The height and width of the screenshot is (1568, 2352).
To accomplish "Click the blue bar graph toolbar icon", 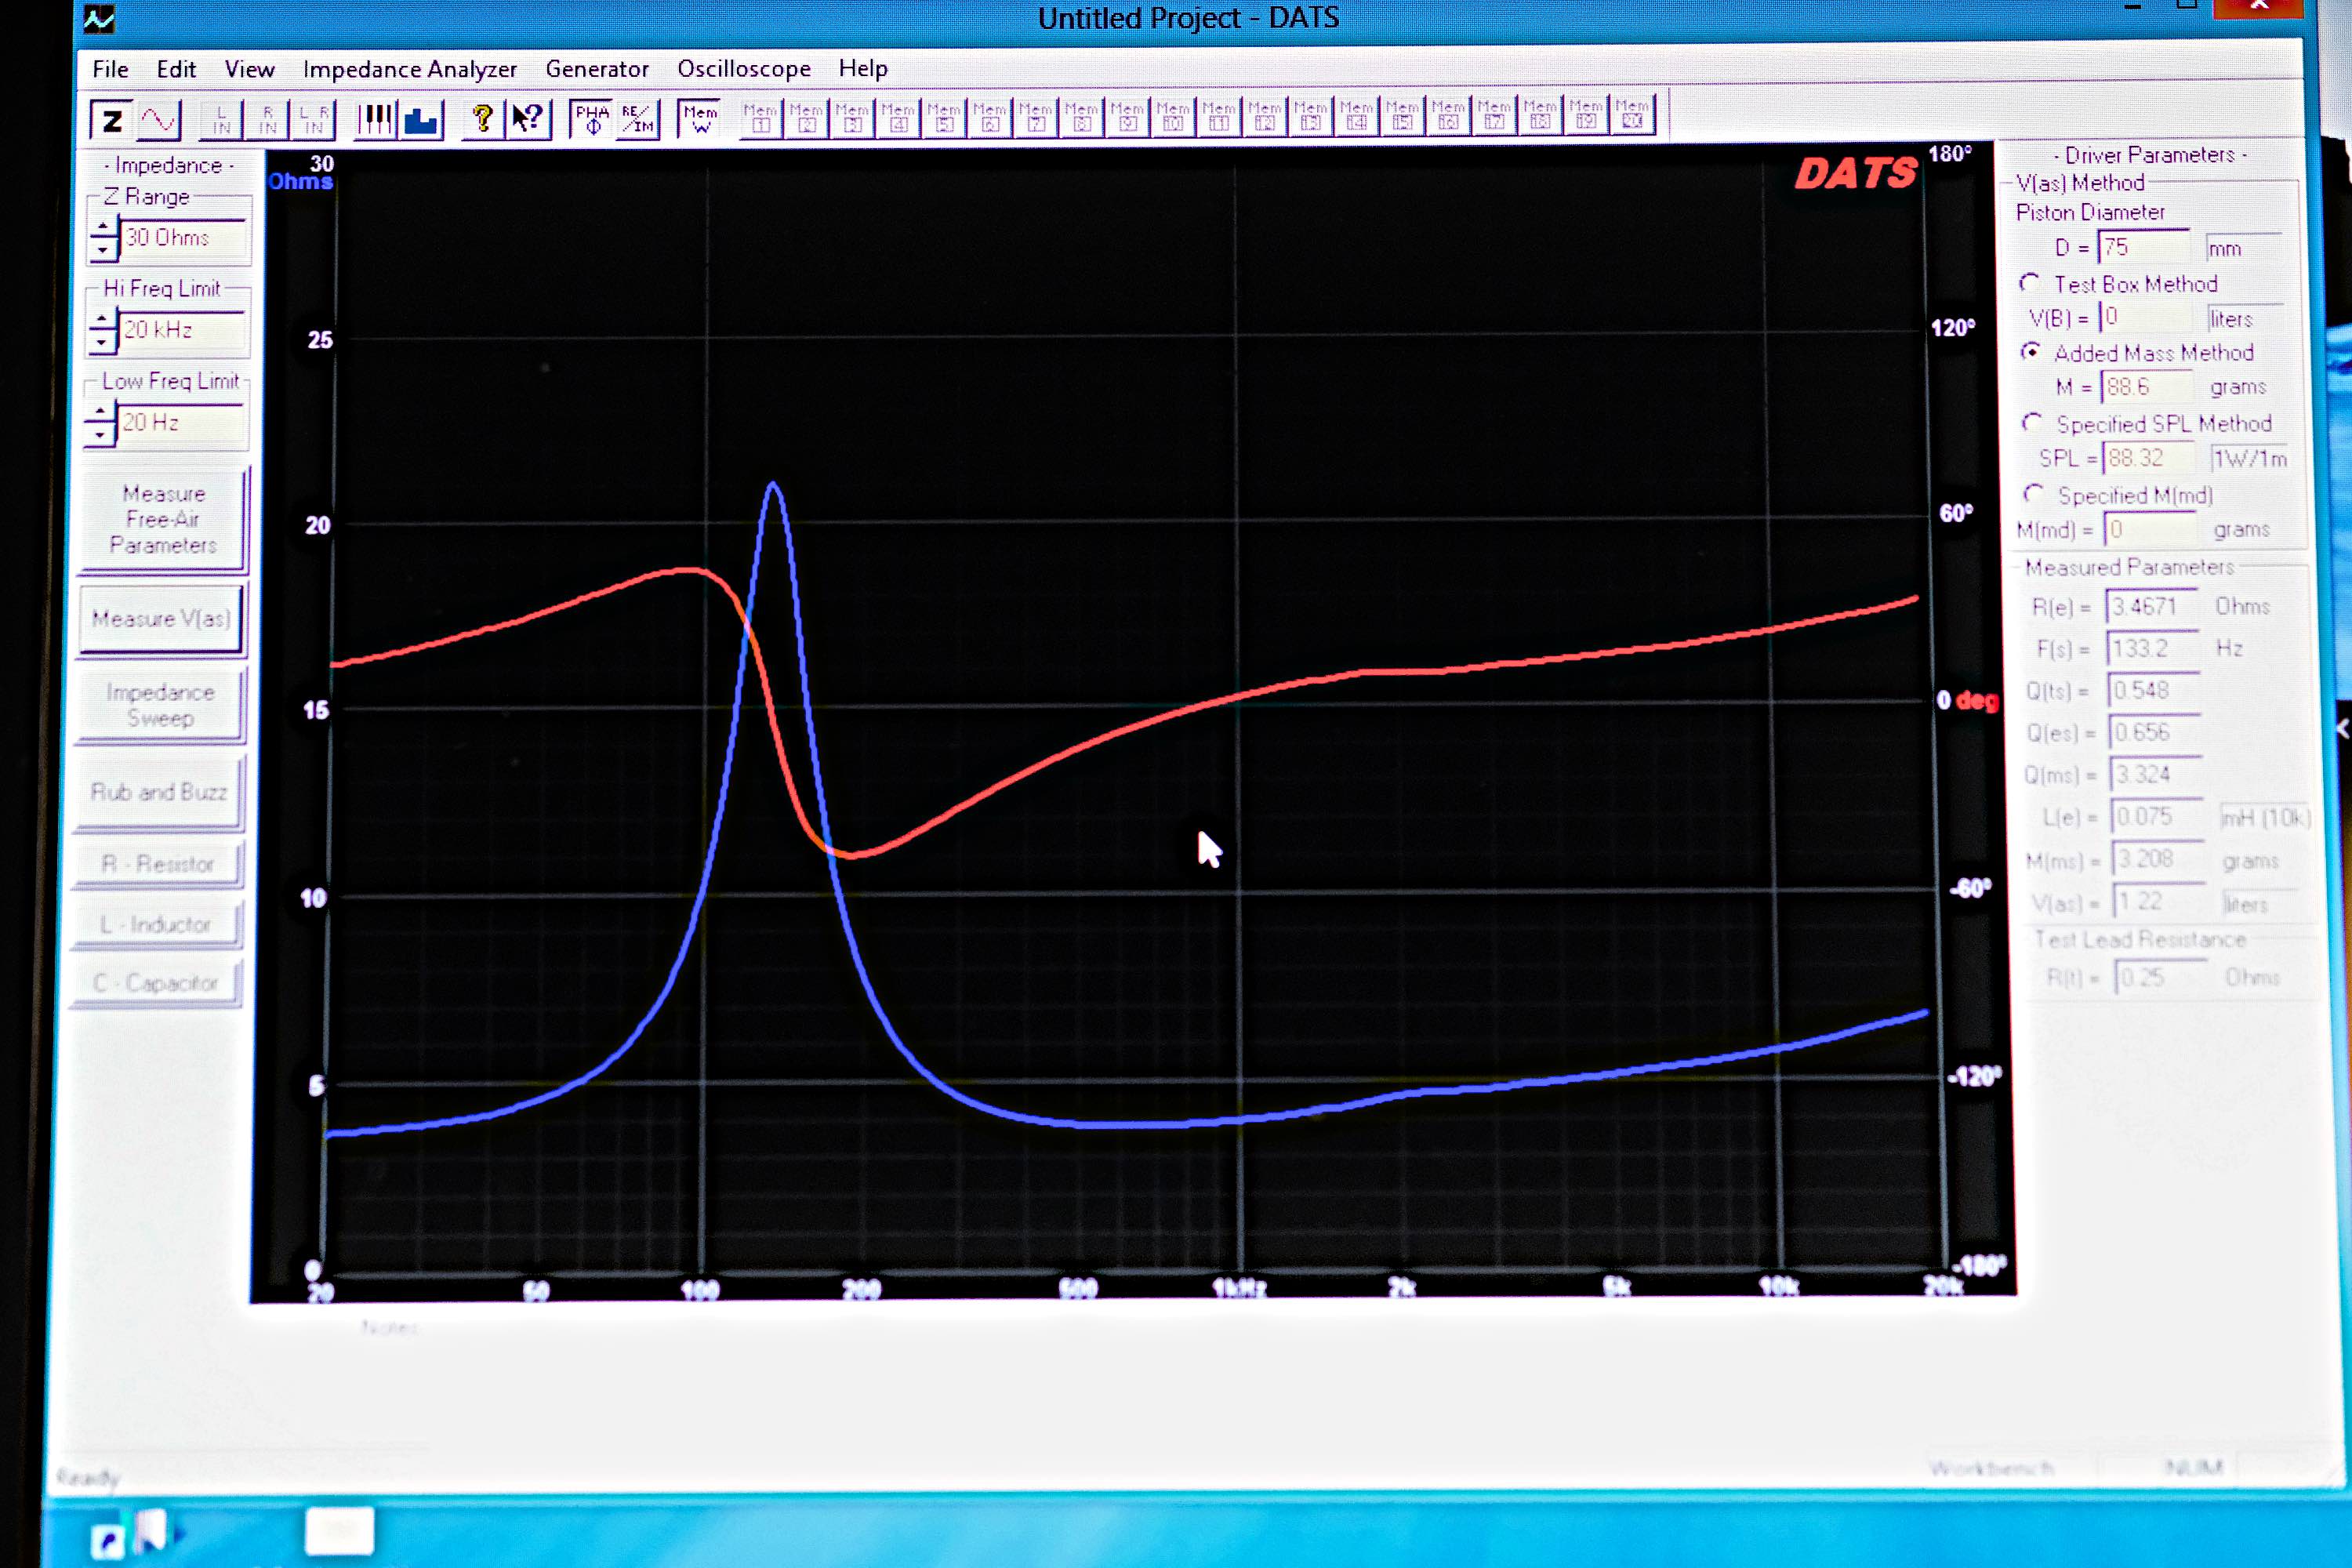I will 422,121.
